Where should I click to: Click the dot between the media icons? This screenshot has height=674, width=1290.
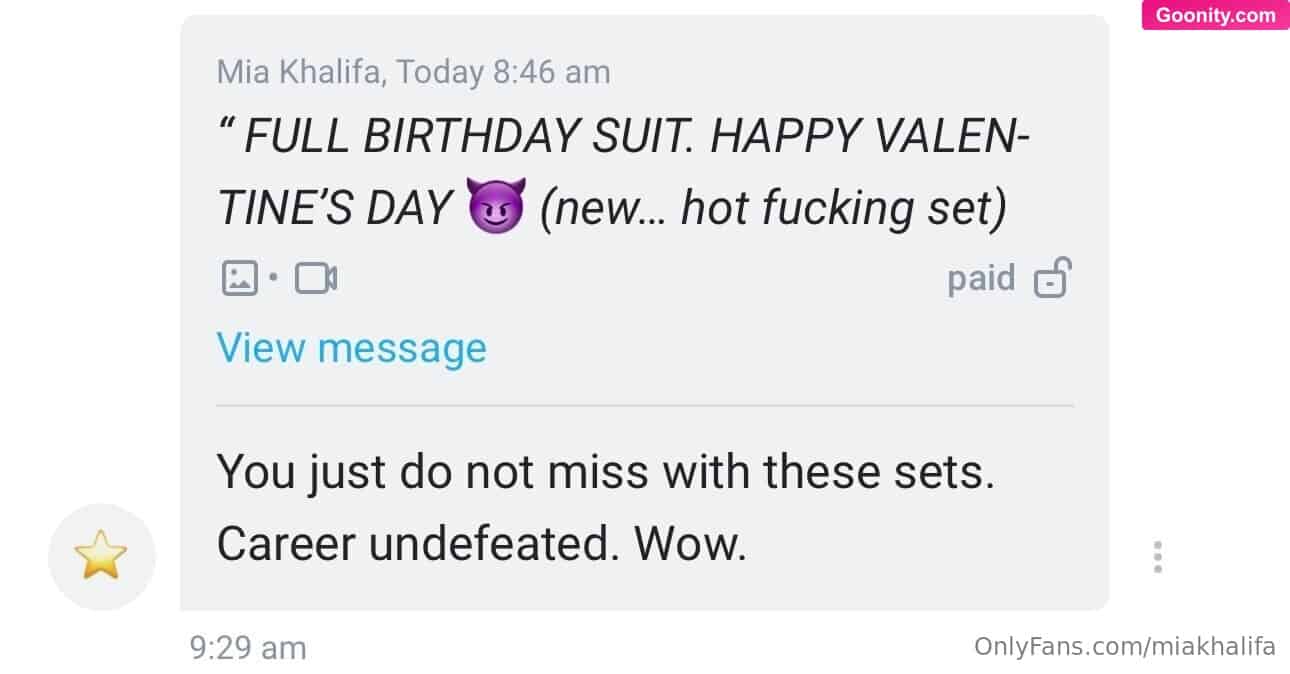click(x=274, y=278)
